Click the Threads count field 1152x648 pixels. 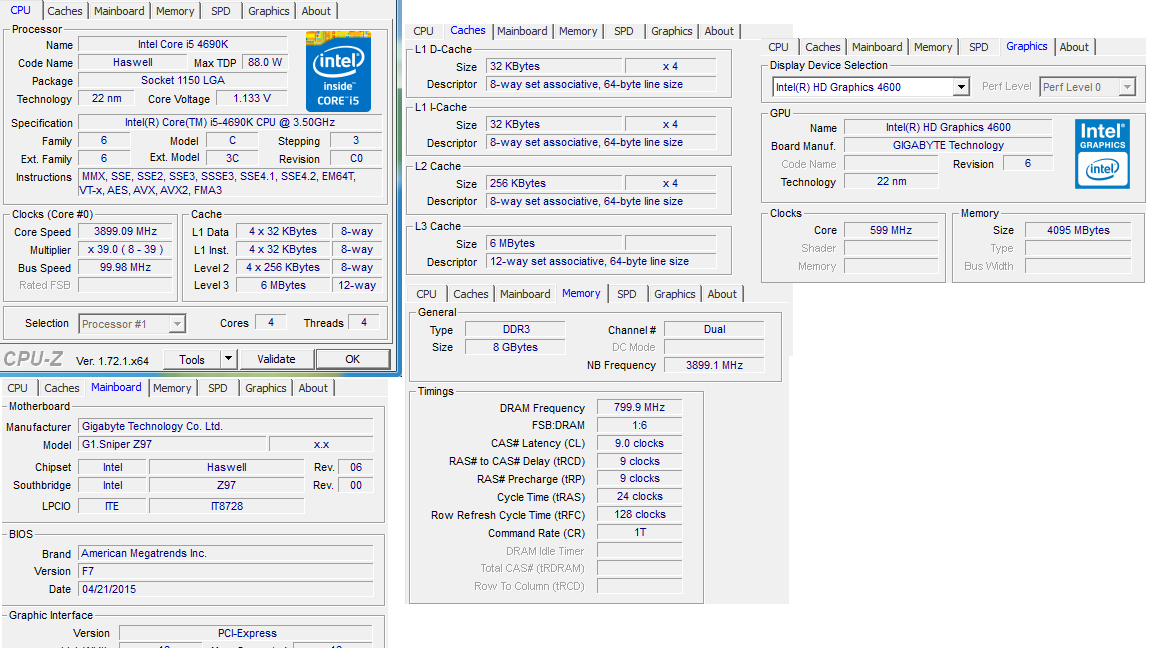point(364,322)
